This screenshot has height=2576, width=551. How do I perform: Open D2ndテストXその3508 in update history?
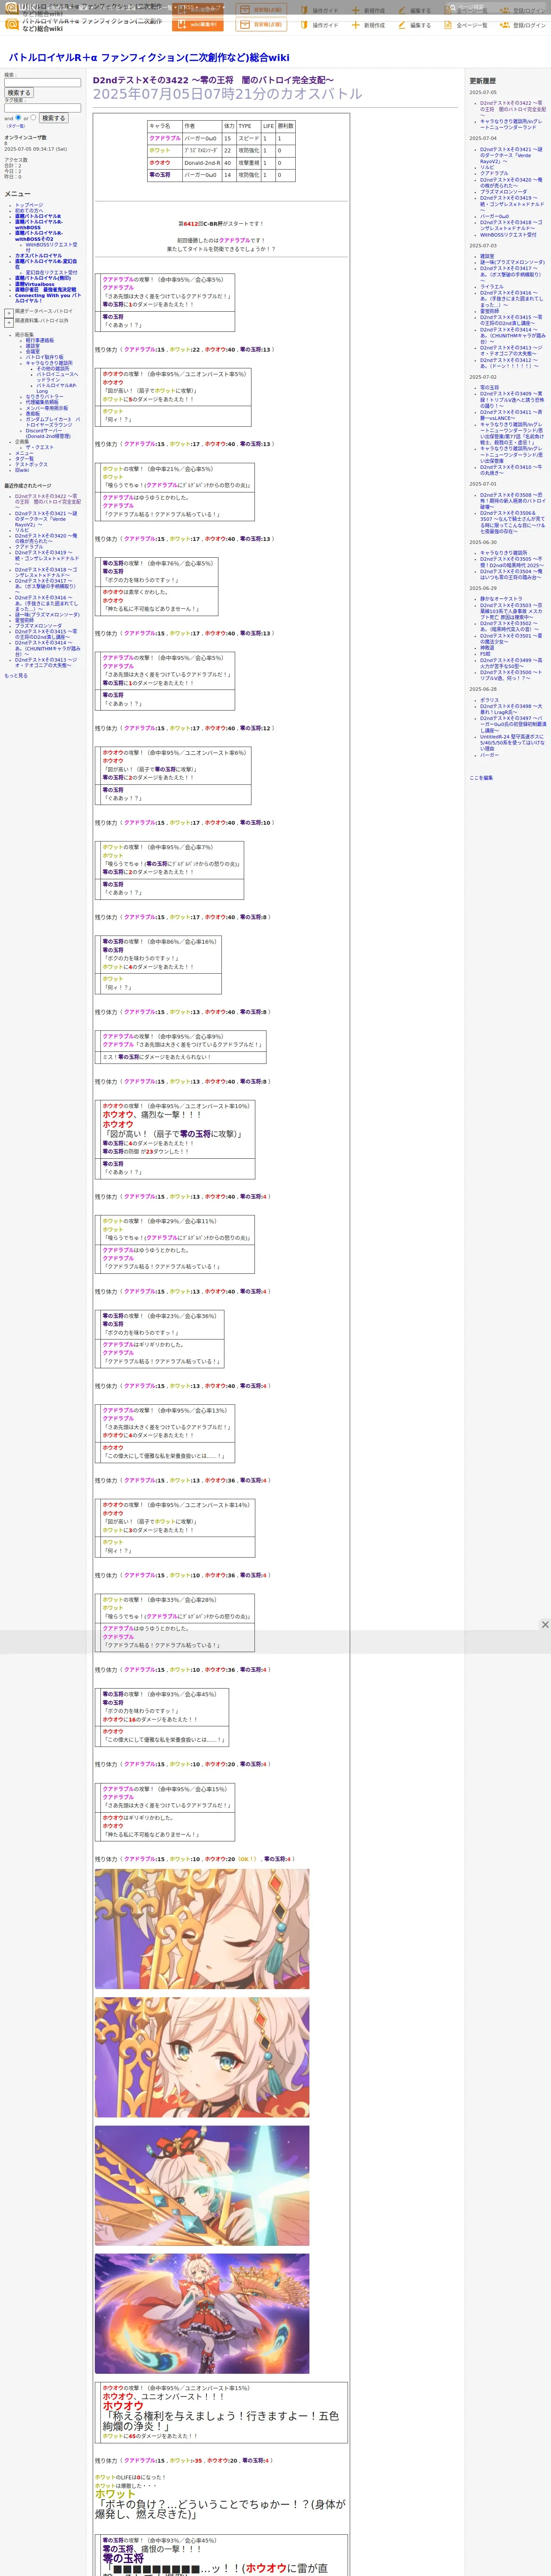click(512, 501)
